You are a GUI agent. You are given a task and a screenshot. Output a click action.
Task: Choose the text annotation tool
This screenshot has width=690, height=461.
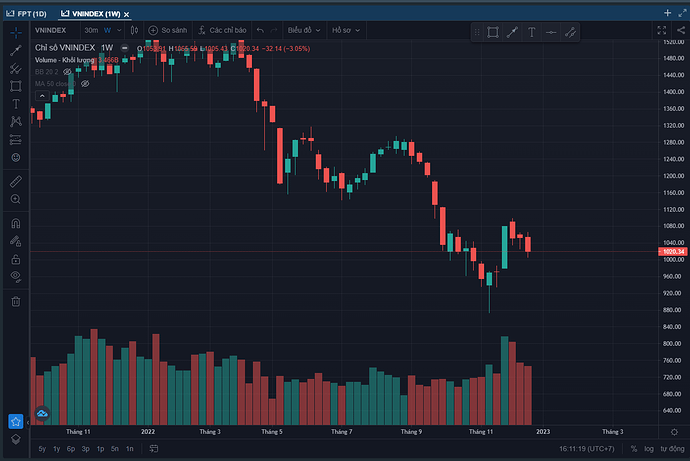(x=16, y=103)
